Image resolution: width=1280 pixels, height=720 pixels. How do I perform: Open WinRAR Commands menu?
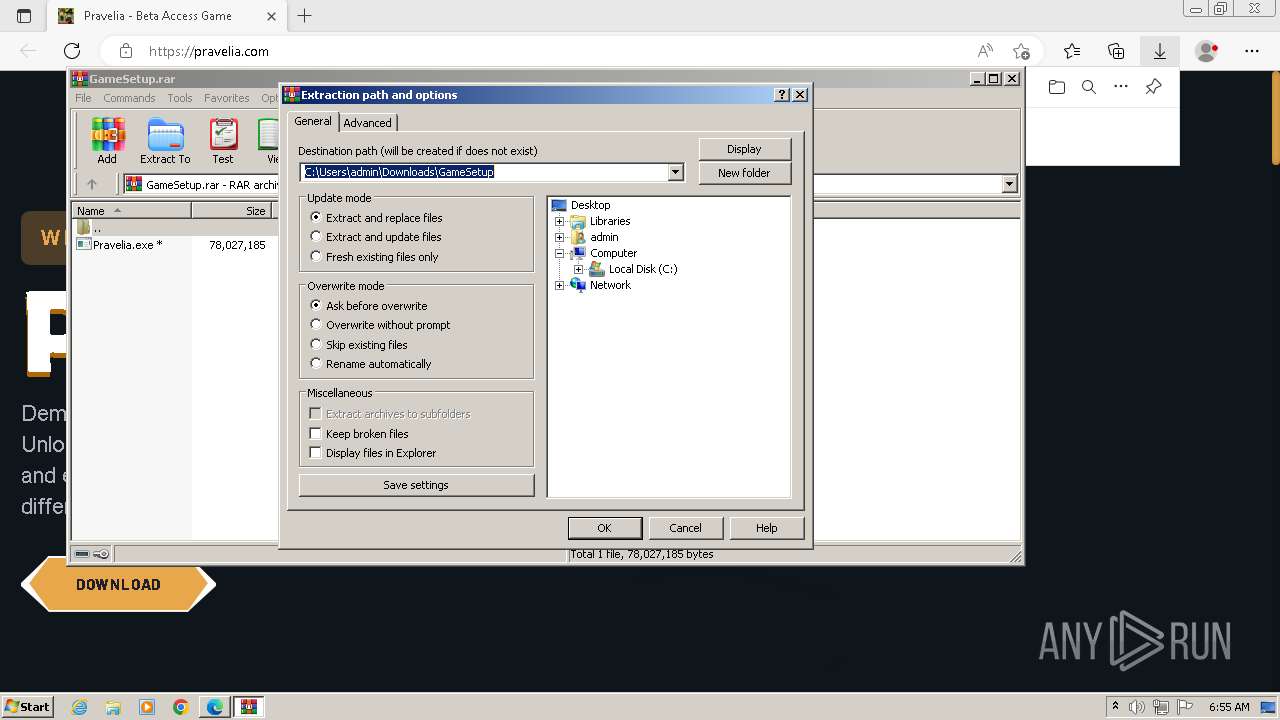129,98
